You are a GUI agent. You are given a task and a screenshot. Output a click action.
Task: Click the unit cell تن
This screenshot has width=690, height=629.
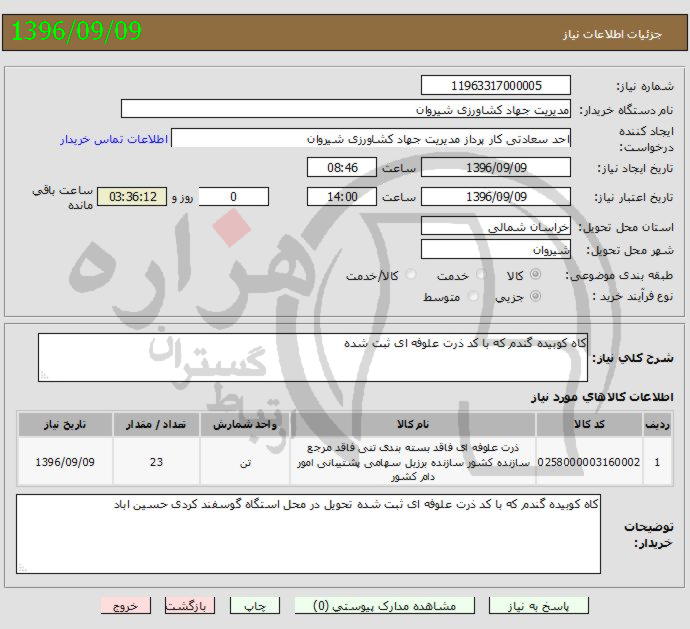(x=245, y=462)
